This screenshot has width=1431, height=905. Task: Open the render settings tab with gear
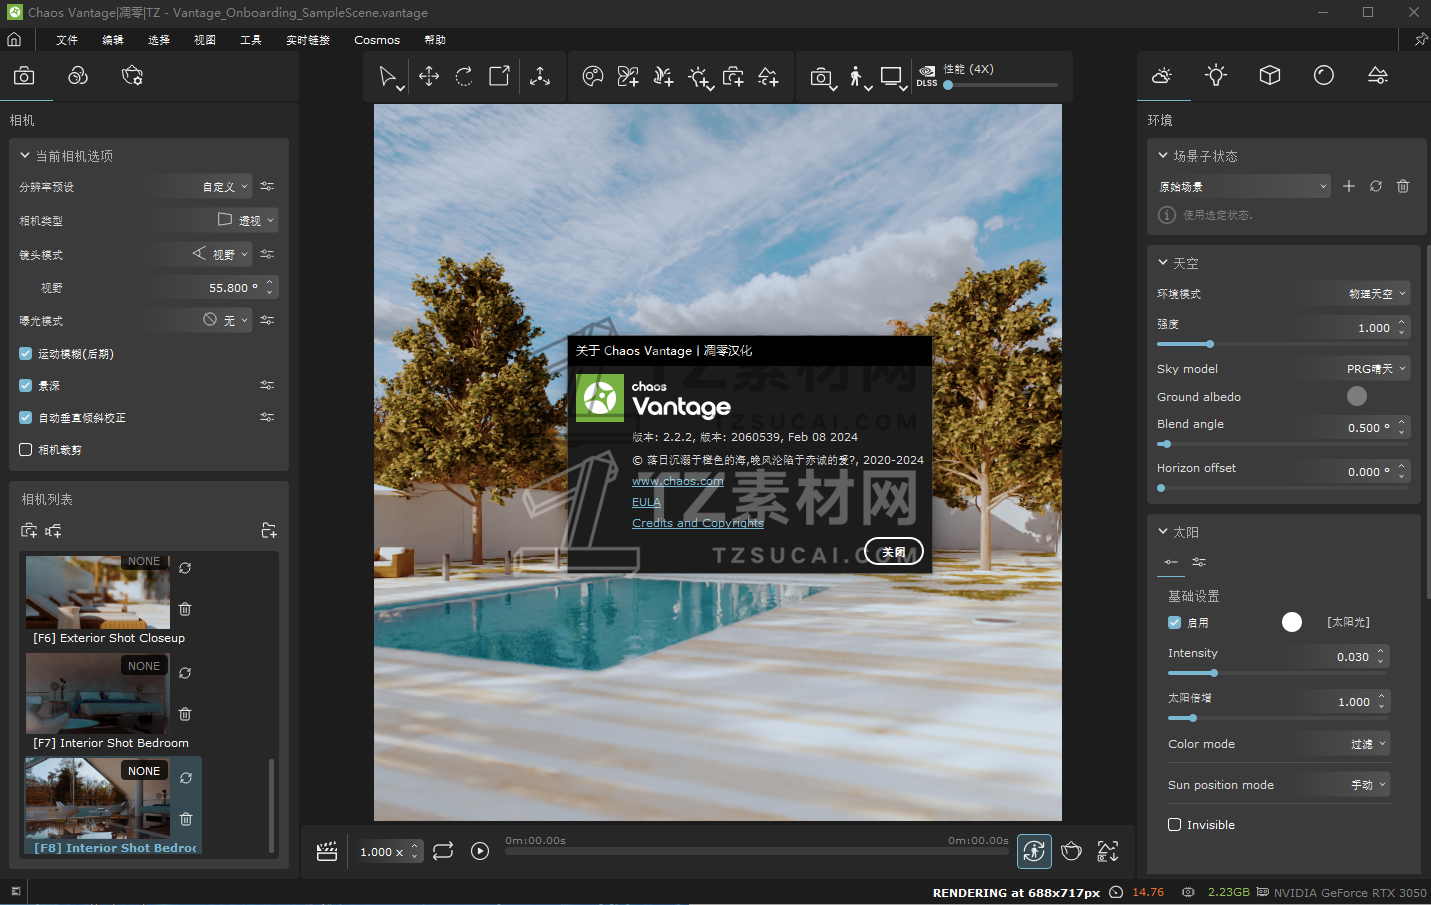coord(132,76)
